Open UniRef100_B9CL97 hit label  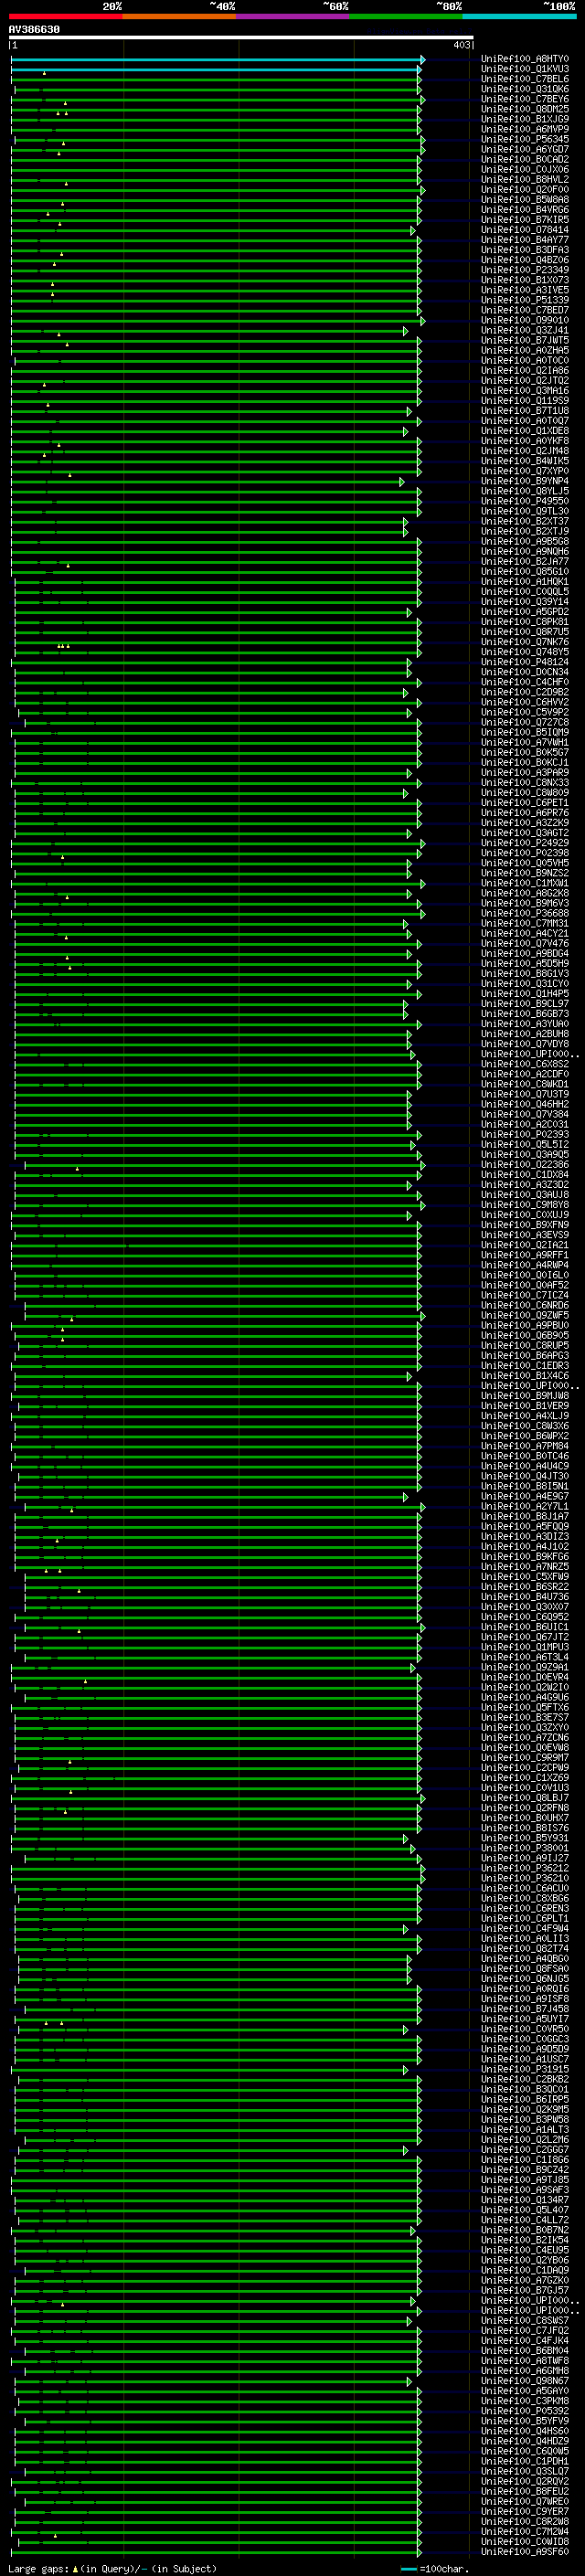(x=525, y=1004)
